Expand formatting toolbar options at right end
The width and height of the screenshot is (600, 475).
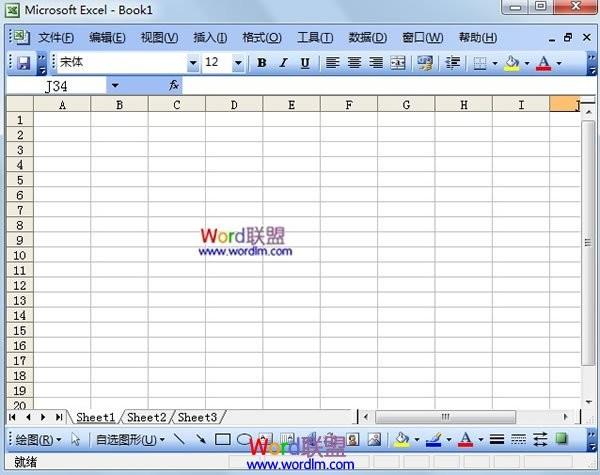tap(592, 64)
